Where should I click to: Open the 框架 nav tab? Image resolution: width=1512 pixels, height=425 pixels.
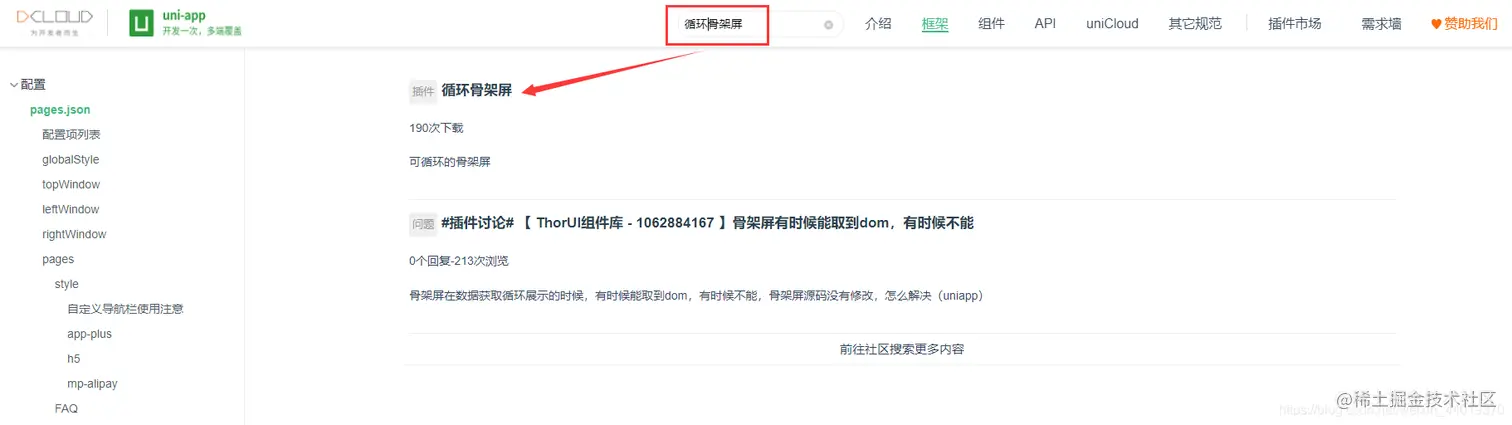coord(935,23)
